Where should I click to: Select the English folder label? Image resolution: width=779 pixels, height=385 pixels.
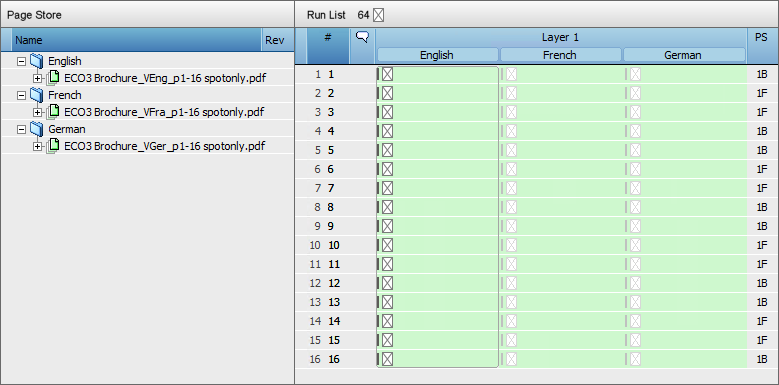point(65,62)
